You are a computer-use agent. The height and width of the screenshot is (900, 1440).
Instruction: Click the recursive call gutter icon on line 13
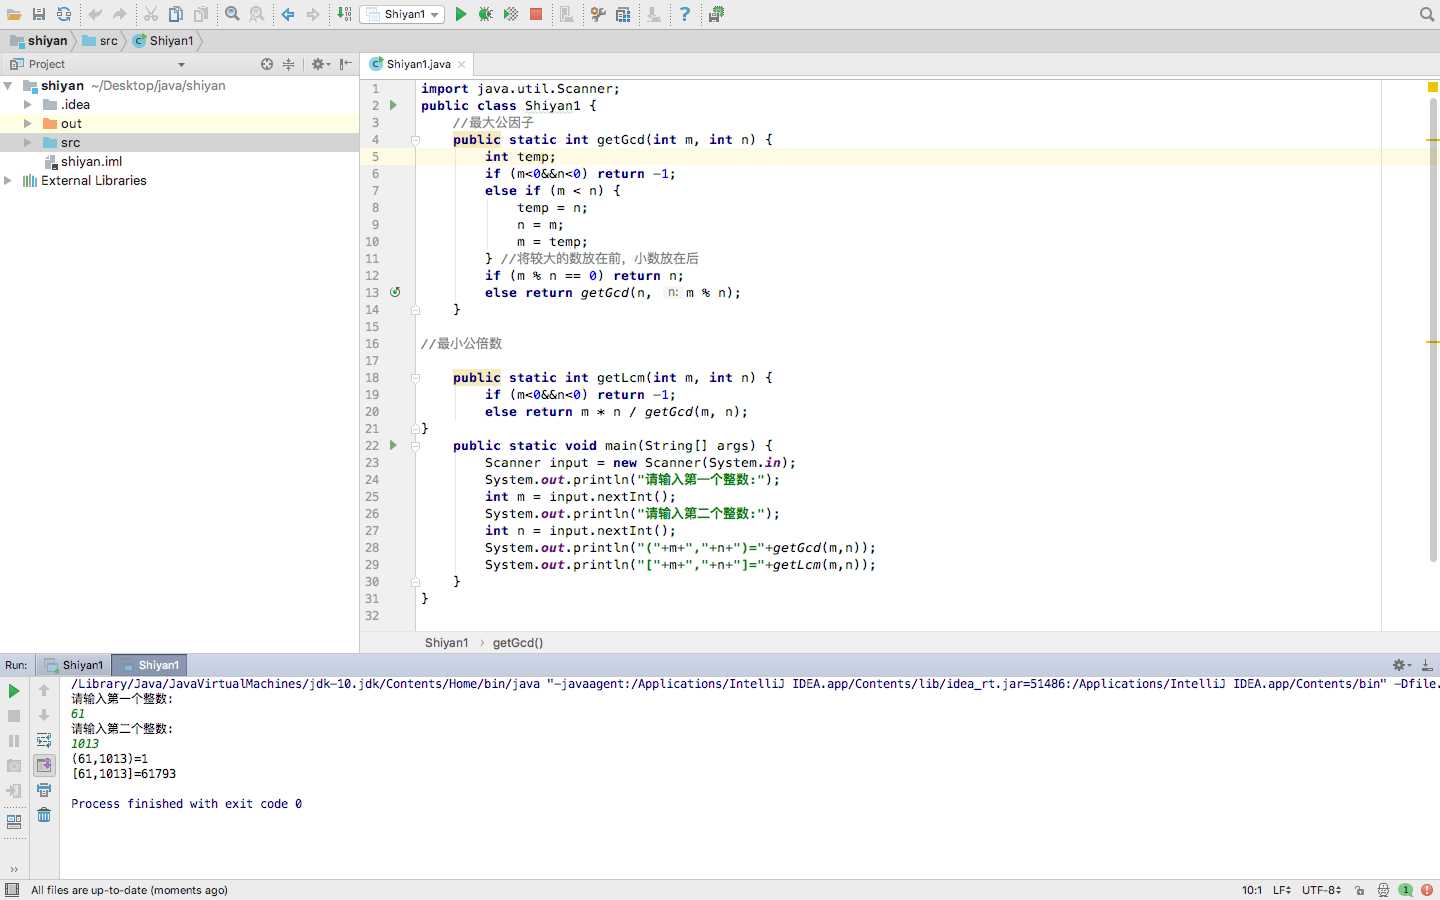click(395, 292)
